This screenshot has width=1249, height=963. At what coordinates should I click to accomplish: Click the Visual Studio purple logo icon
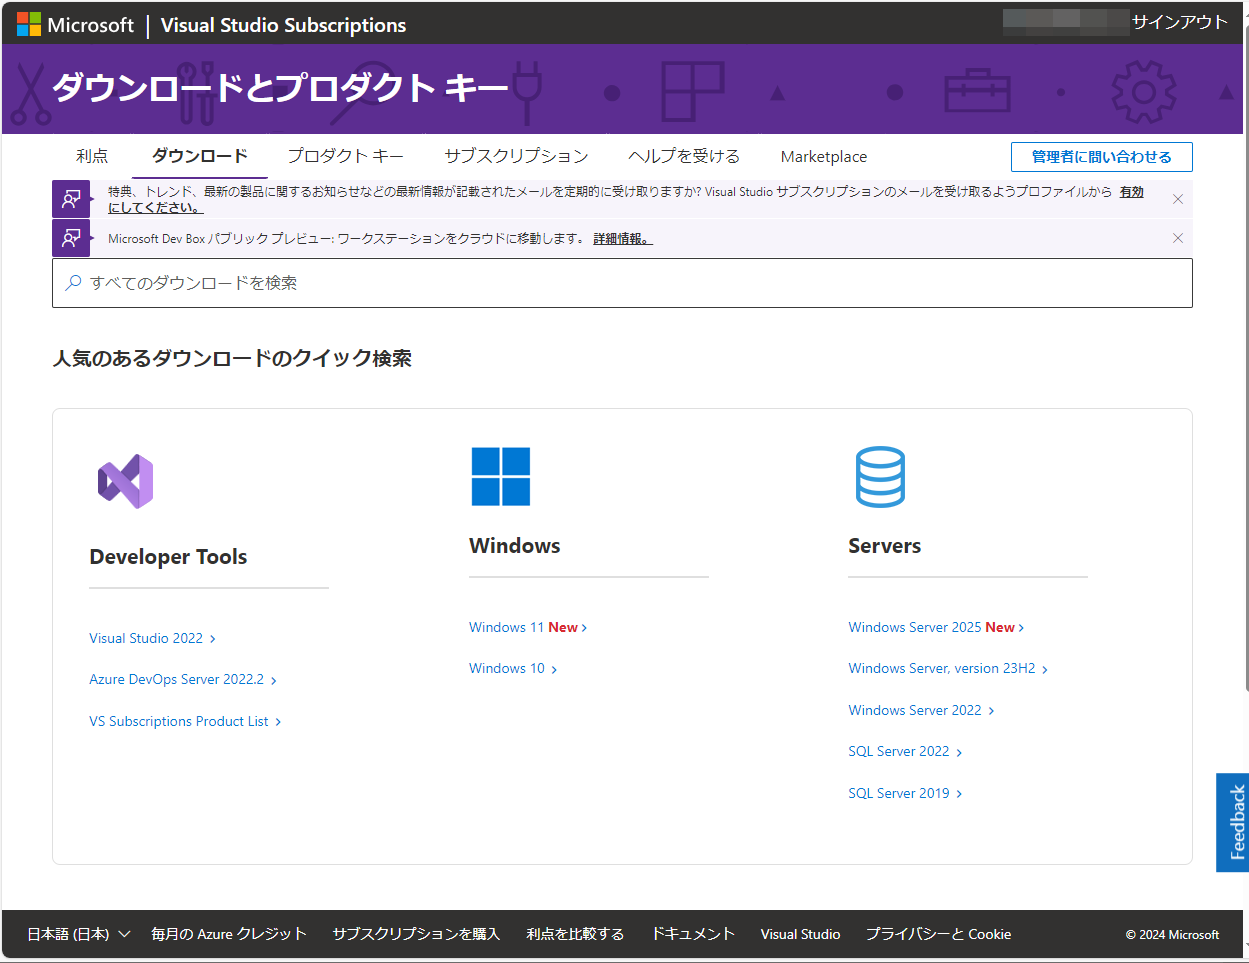point(126,481)
